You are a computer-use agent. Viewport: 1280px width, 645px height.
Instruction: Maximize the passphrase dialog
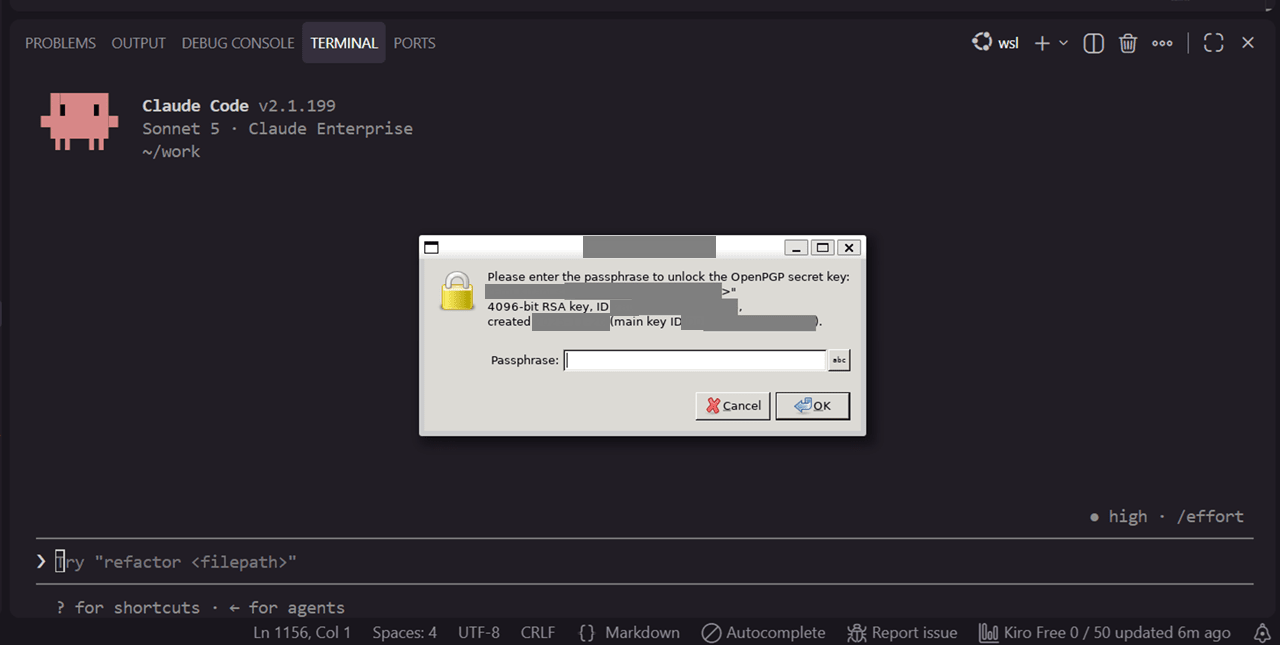pyautogui.click(x=822, y=247)
